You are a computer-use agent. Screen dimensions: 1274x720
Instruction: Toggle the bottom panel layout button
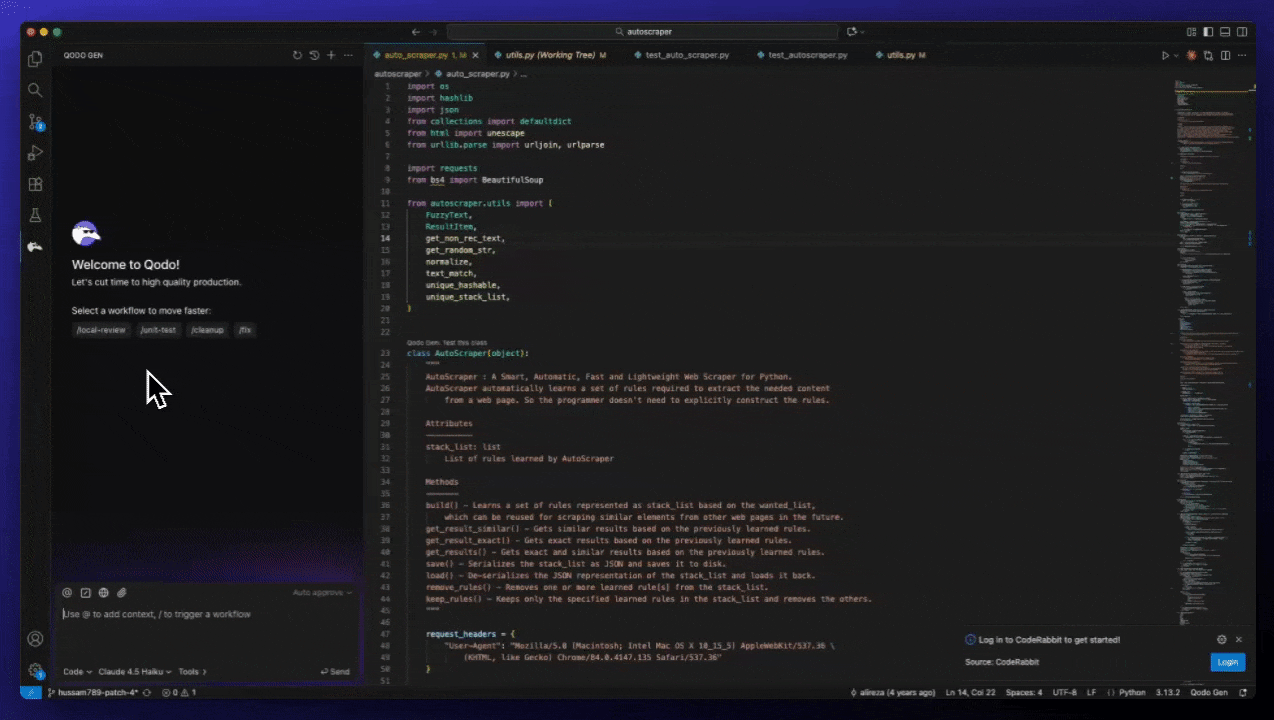click(x=1225, y=32)
